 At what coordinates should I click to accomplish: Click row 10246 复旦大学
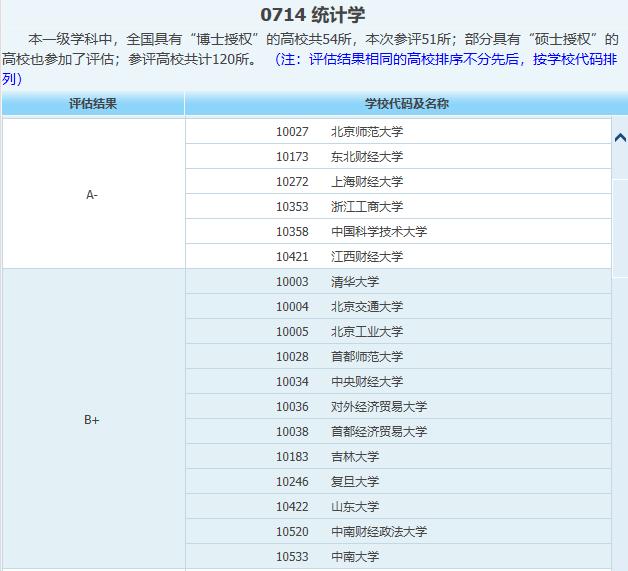click(x=398, y=481)
